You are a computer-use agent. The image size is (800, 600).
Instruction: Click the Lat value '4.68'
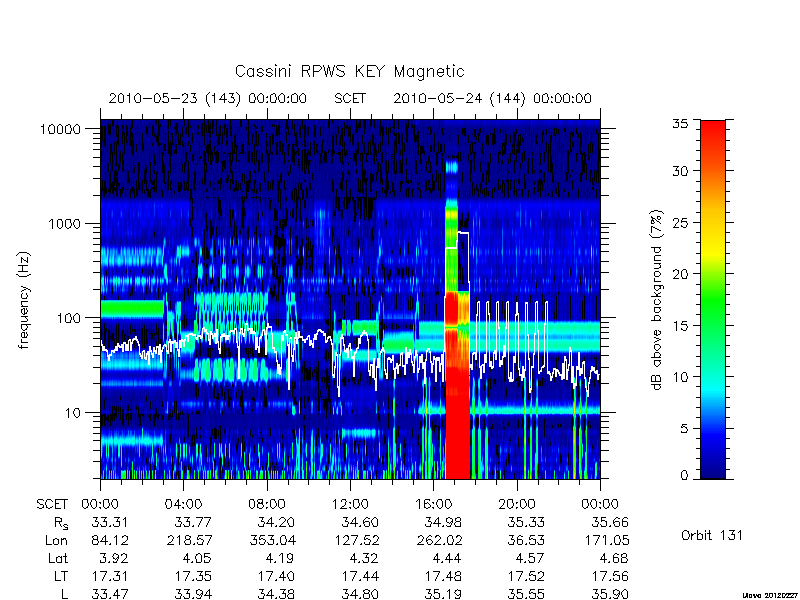click(x=614, y=559)
